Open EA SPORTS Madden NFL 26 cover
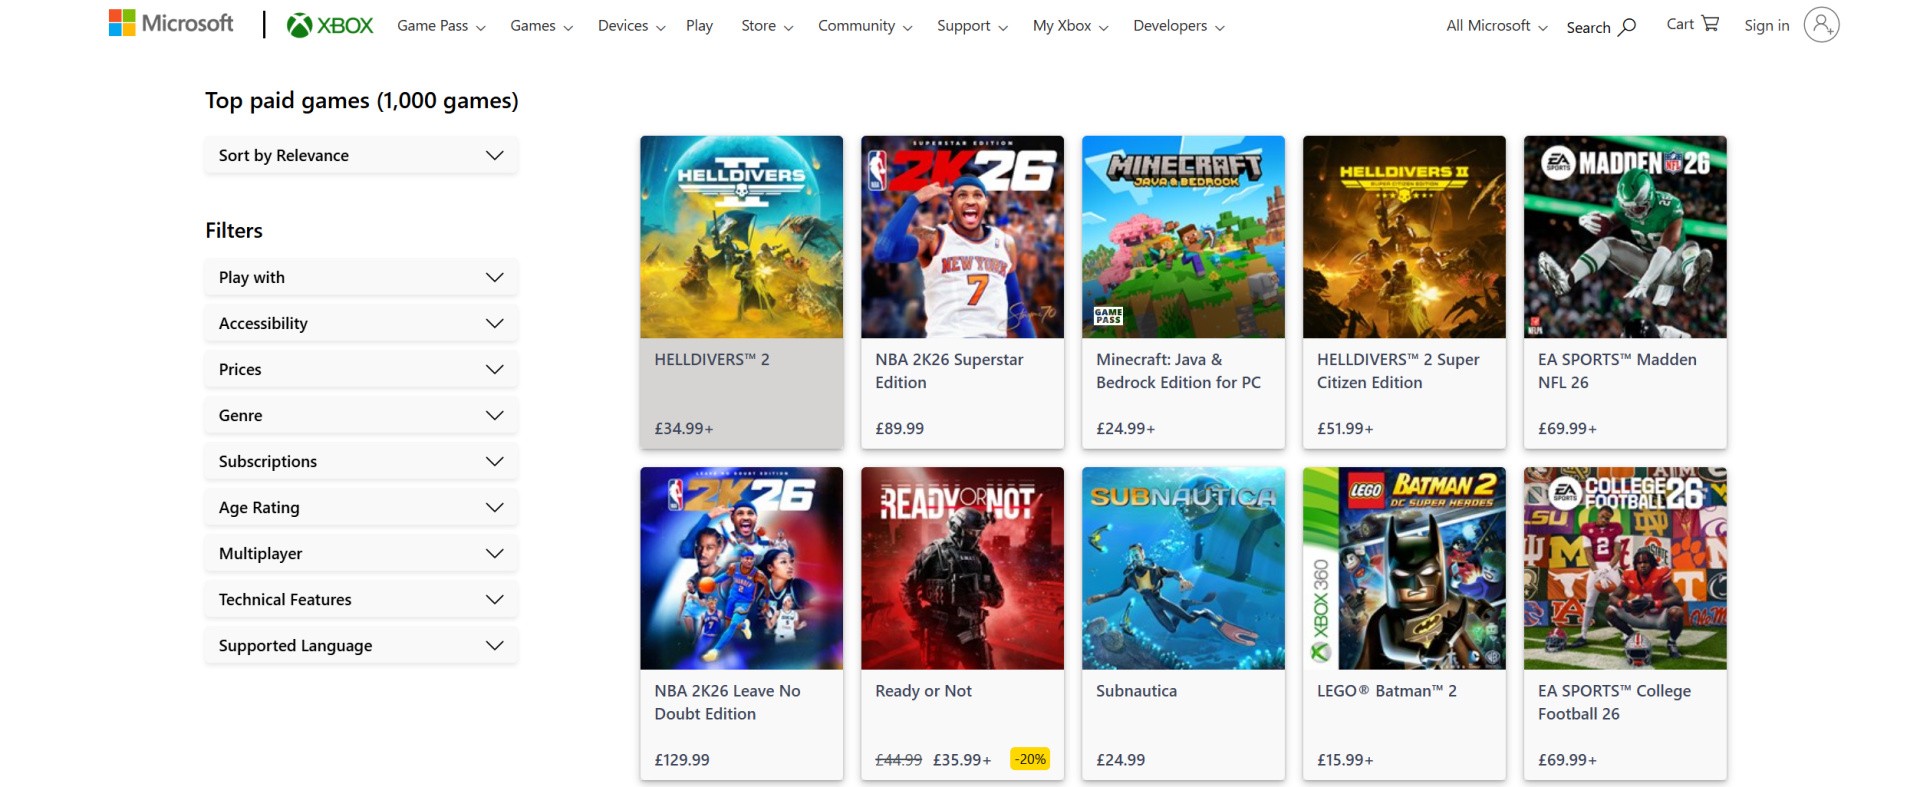The height and width of the screenshot is (787, 1920). [x=1625, y=237]
